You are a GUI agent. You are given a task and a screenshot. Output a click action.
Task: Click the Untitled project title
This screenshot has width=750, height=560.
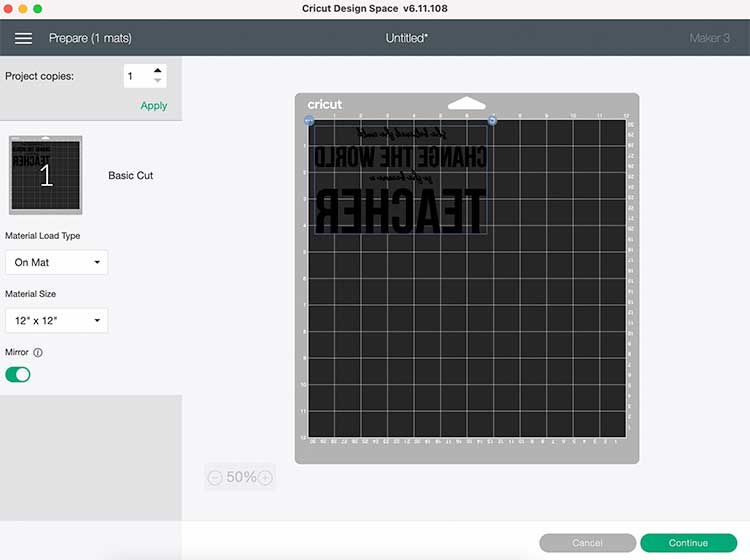(407, 38)
